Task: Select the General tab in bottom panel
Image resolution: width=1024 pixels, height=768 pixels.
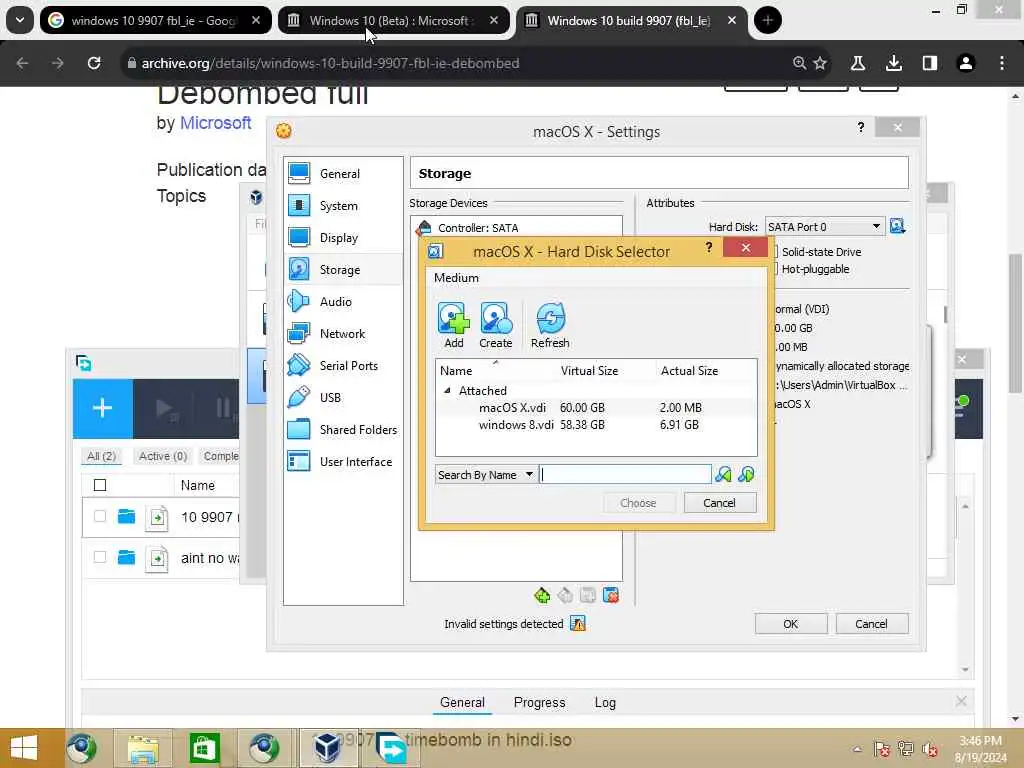Action: pos(462,703)
